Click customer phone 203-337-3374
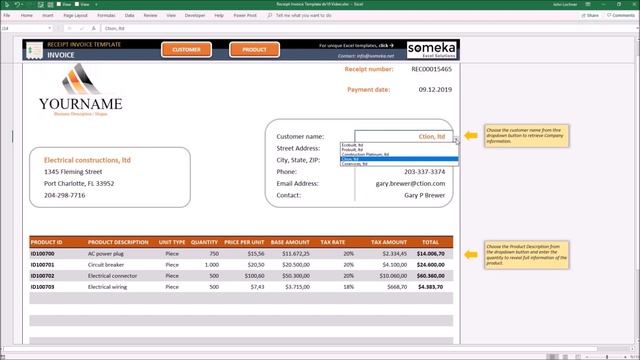 (424, 172)
